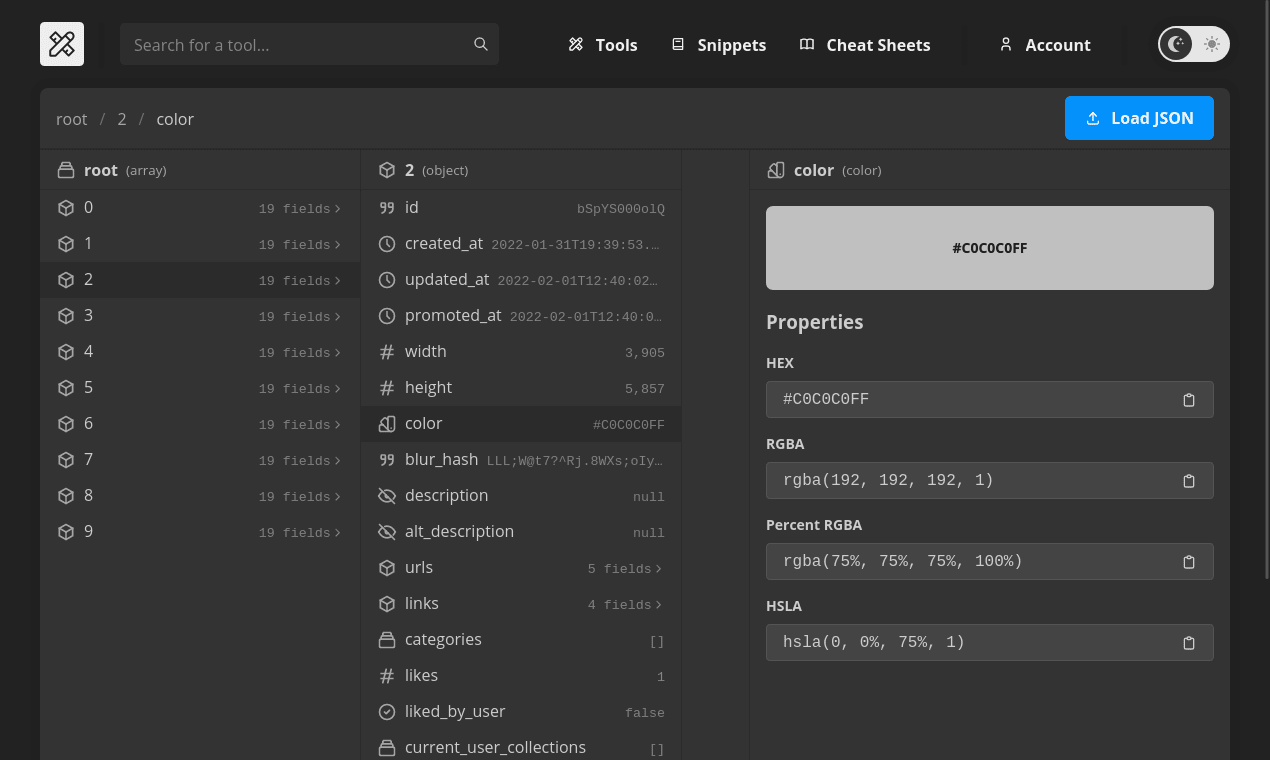The height and width of the screenshot is (760, 1270).
Task: Expand the urls 5 fields chevron
Action: 659,569
